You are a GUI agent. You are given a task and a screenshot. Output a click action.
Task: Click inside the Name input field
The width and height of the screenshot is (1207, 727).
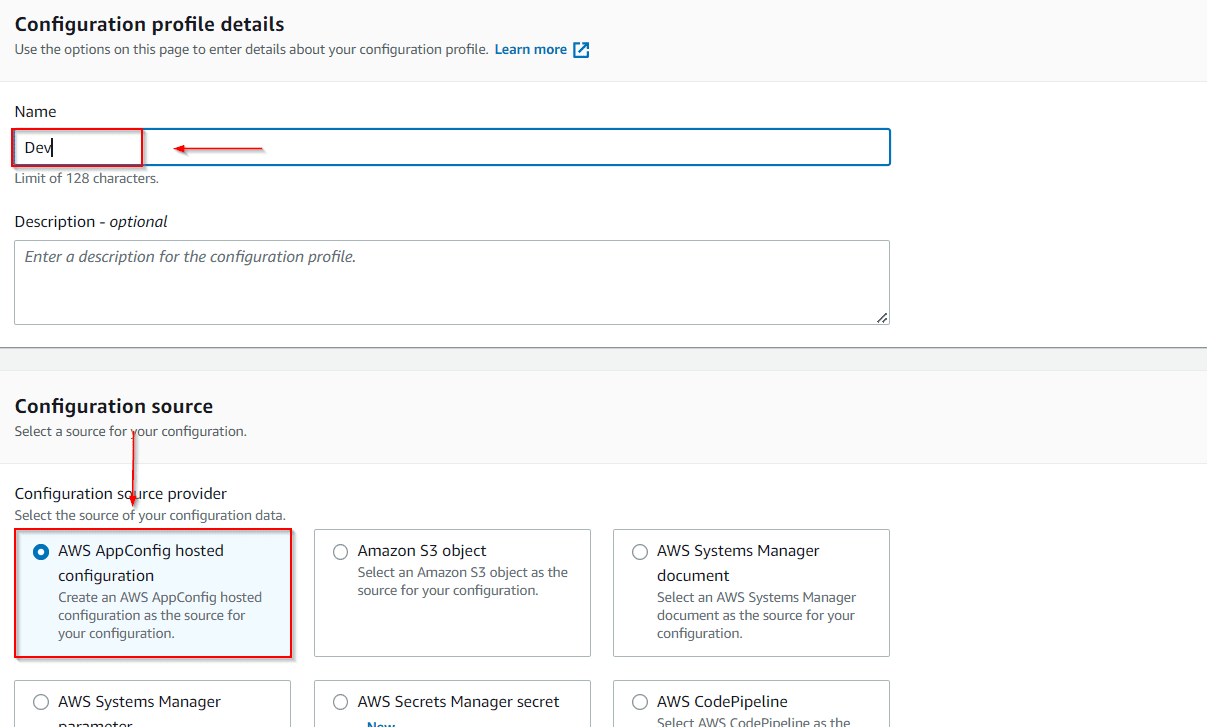coord(450,146)
